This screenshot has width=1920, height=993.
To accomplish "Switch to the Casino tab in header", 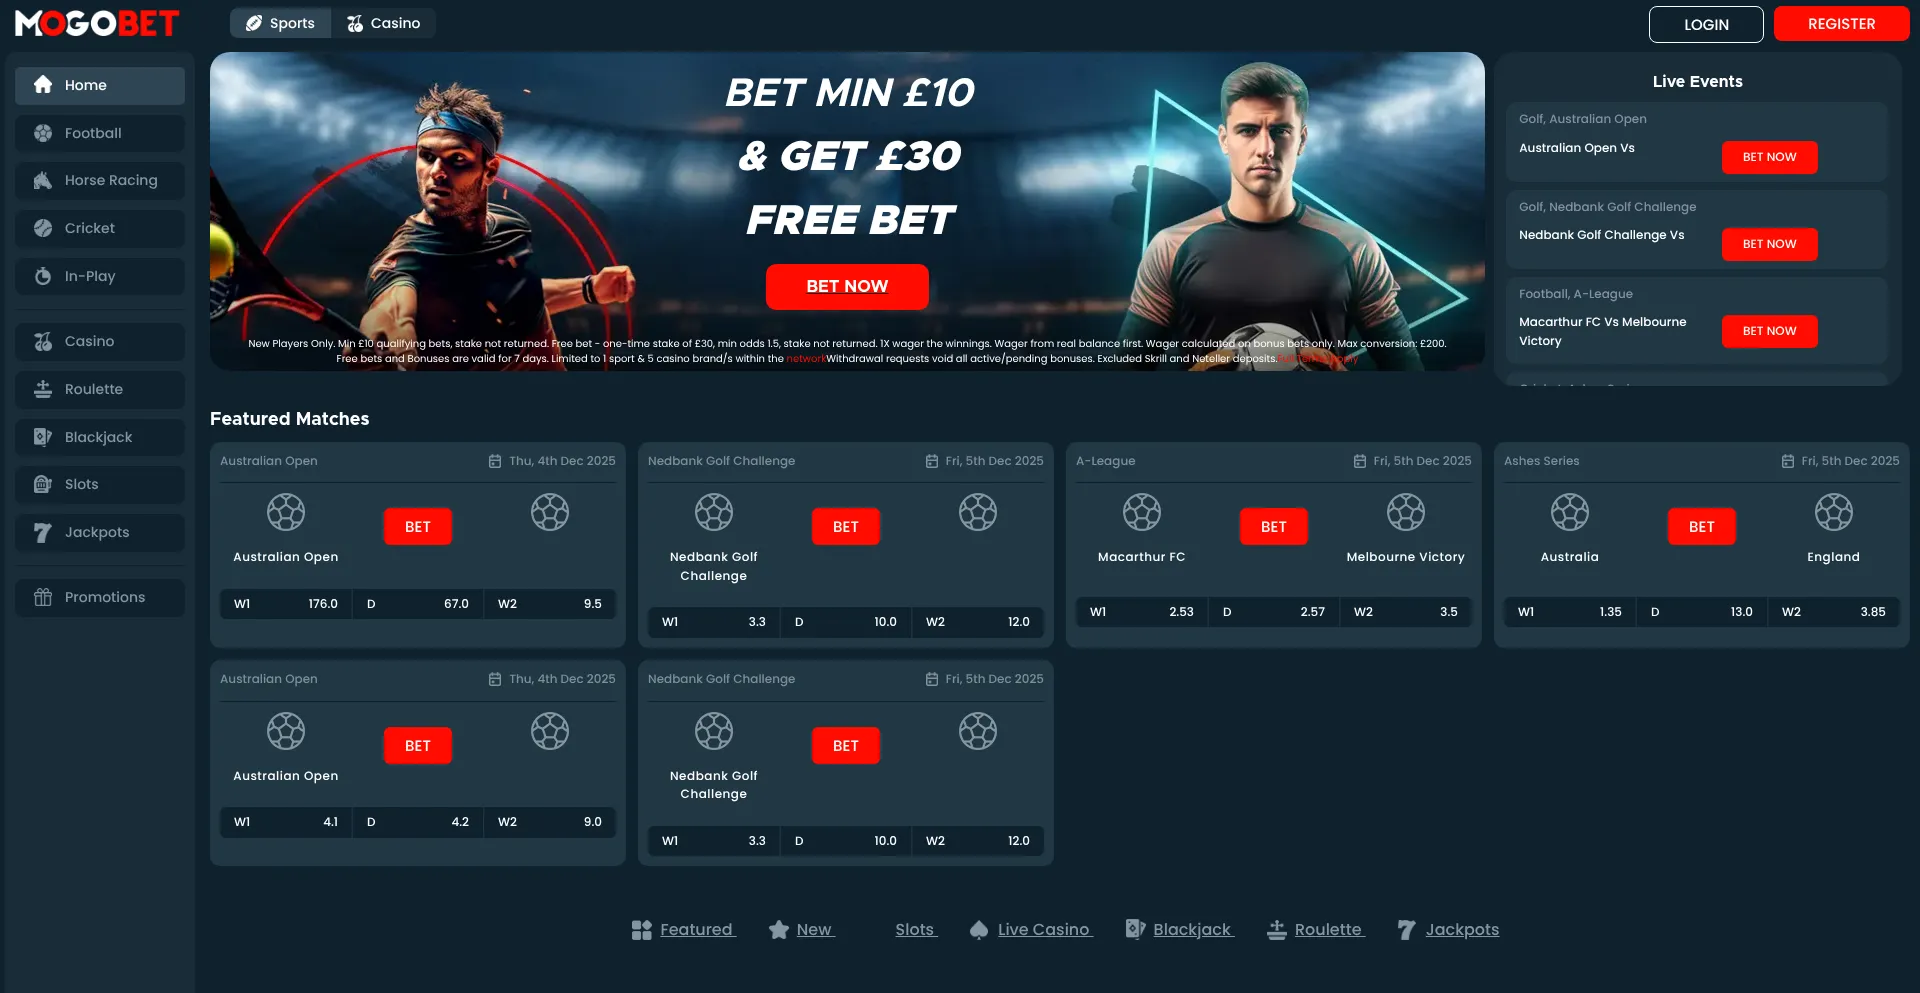I will [x=384, y=23].
